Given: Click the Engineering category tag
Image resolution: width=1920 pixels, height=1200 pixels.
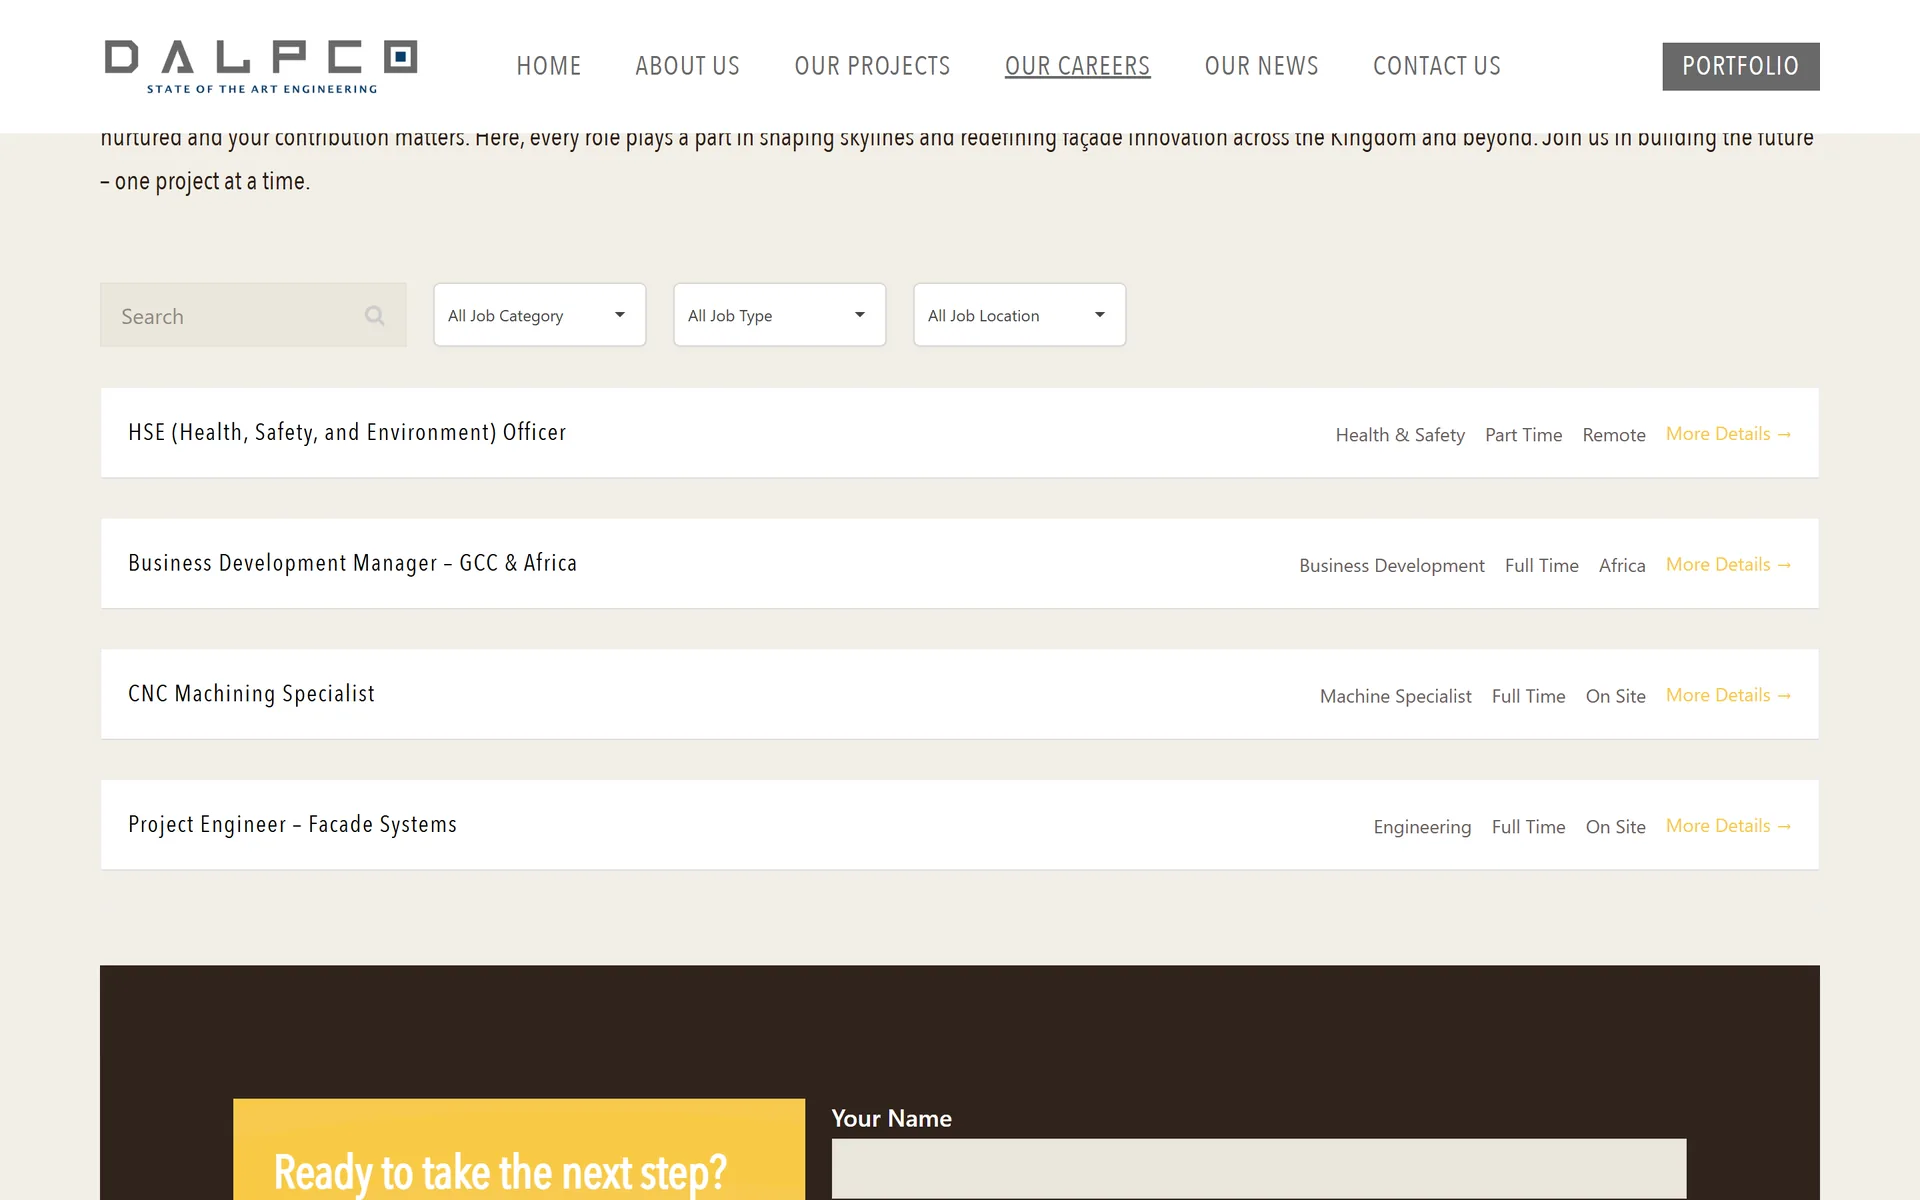Looking at the screenshot, I should point(1422,827).
